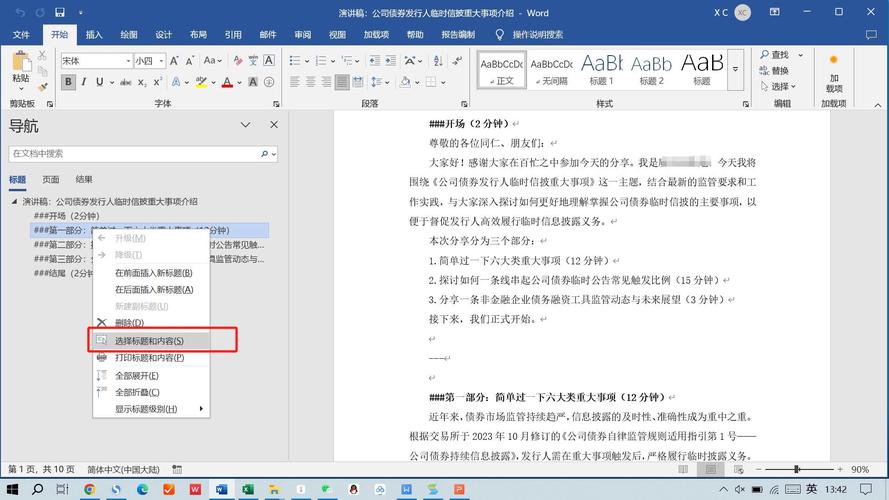Screen dimensions: 889x500
Task: Open navigation pane options chevron
Action: point(245,125)
